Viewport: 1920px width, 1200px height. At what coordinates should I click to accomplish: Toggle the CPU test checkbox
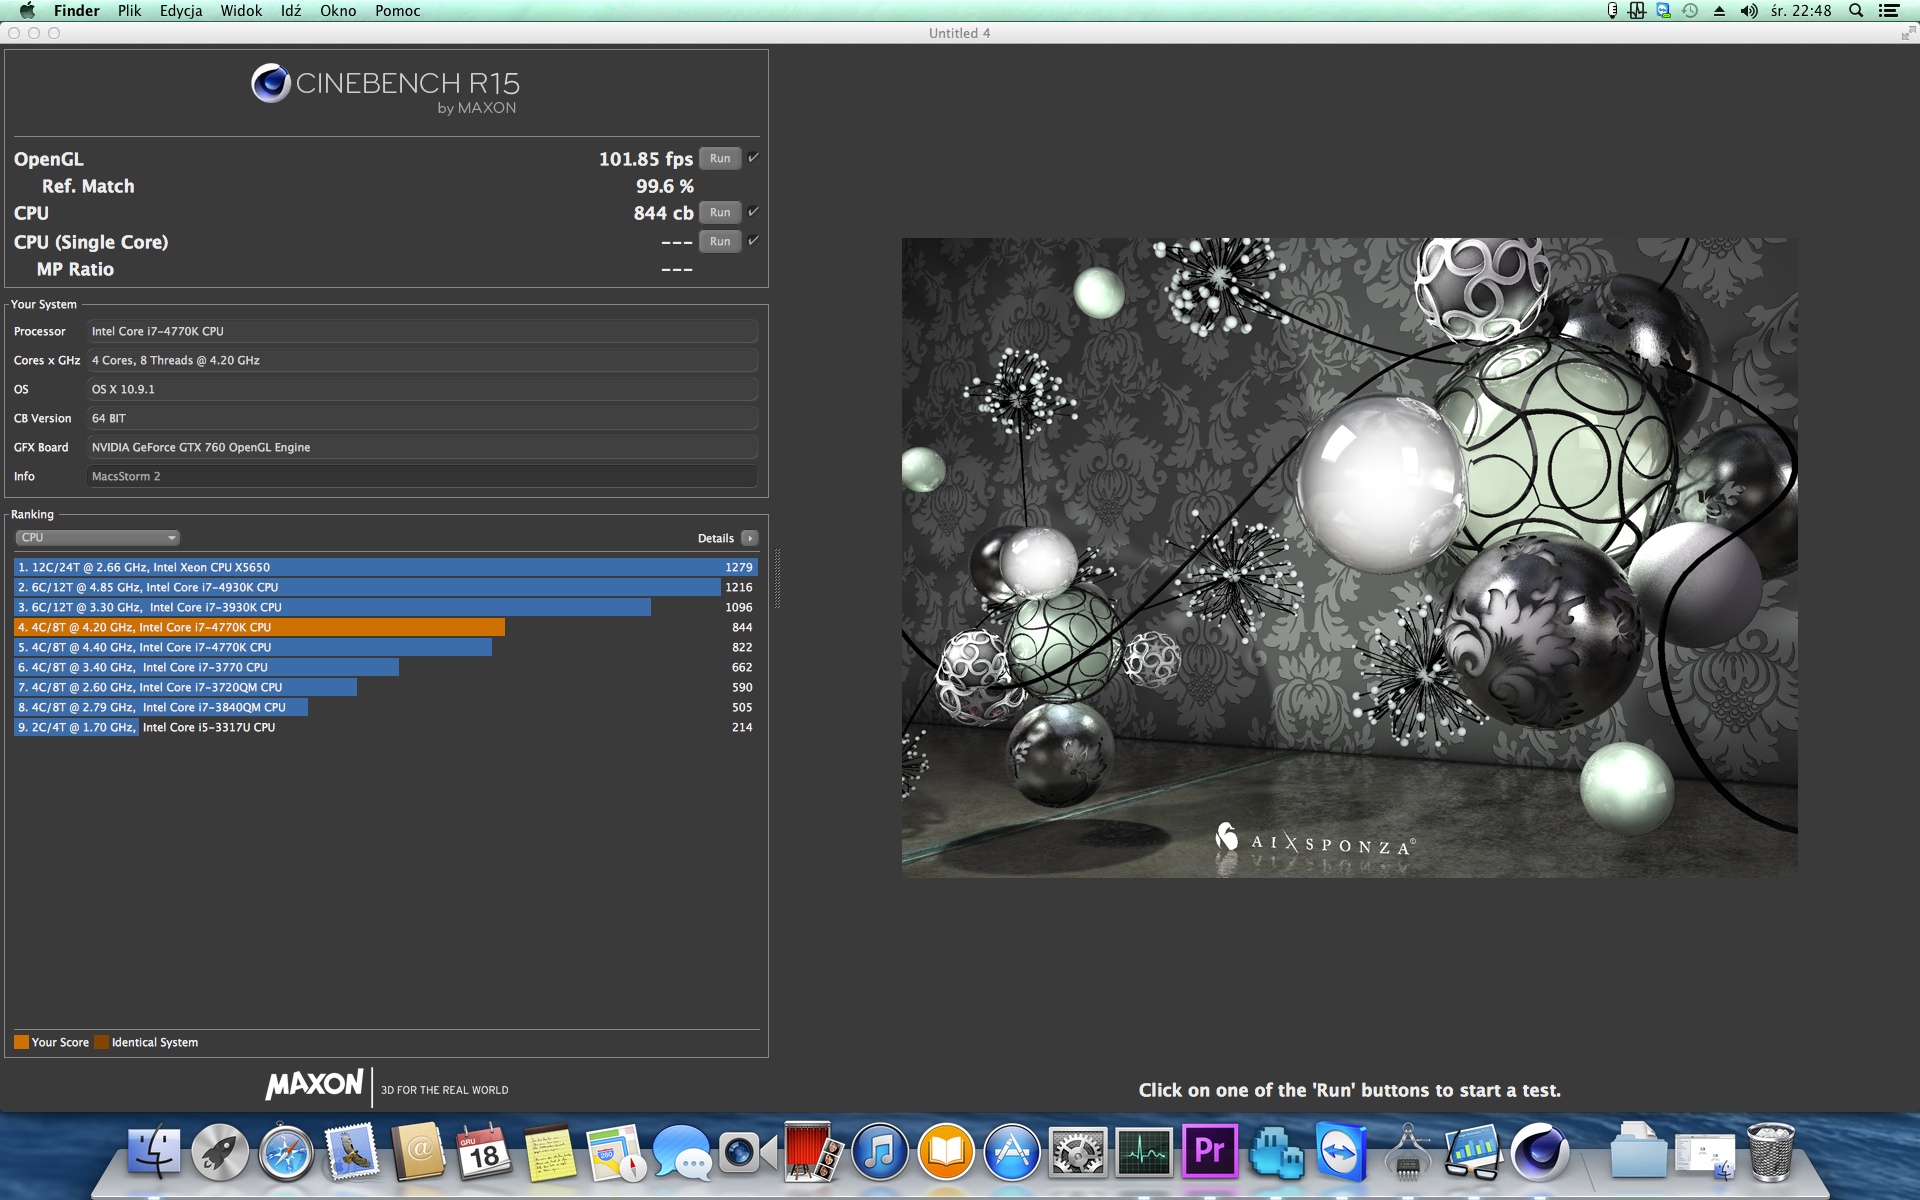pyautogui.click(x=753, y=212)
